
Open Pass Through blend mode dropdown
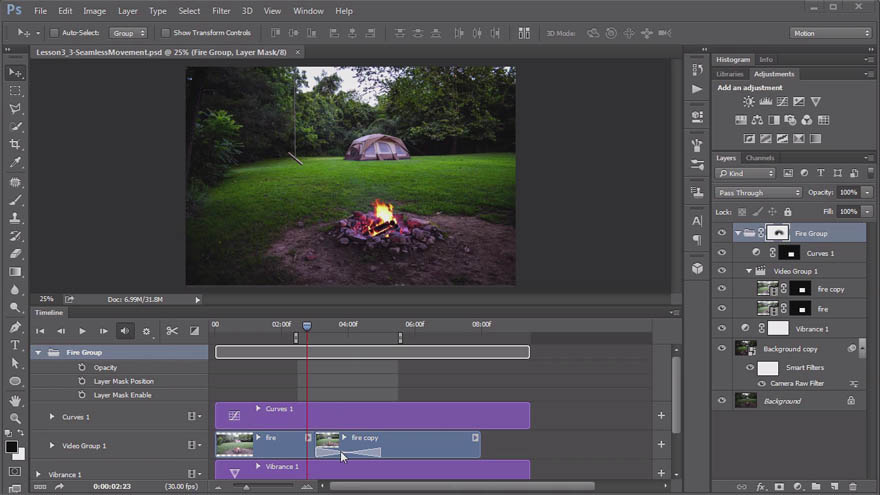click(x=758, y=192)
